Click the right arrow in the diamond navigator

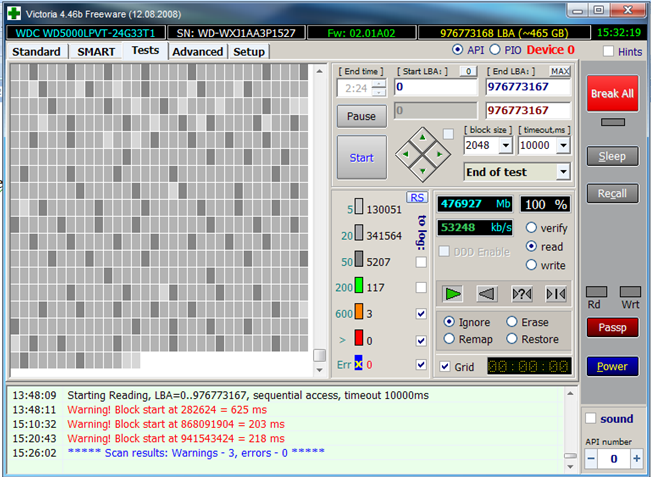[440, 154]
